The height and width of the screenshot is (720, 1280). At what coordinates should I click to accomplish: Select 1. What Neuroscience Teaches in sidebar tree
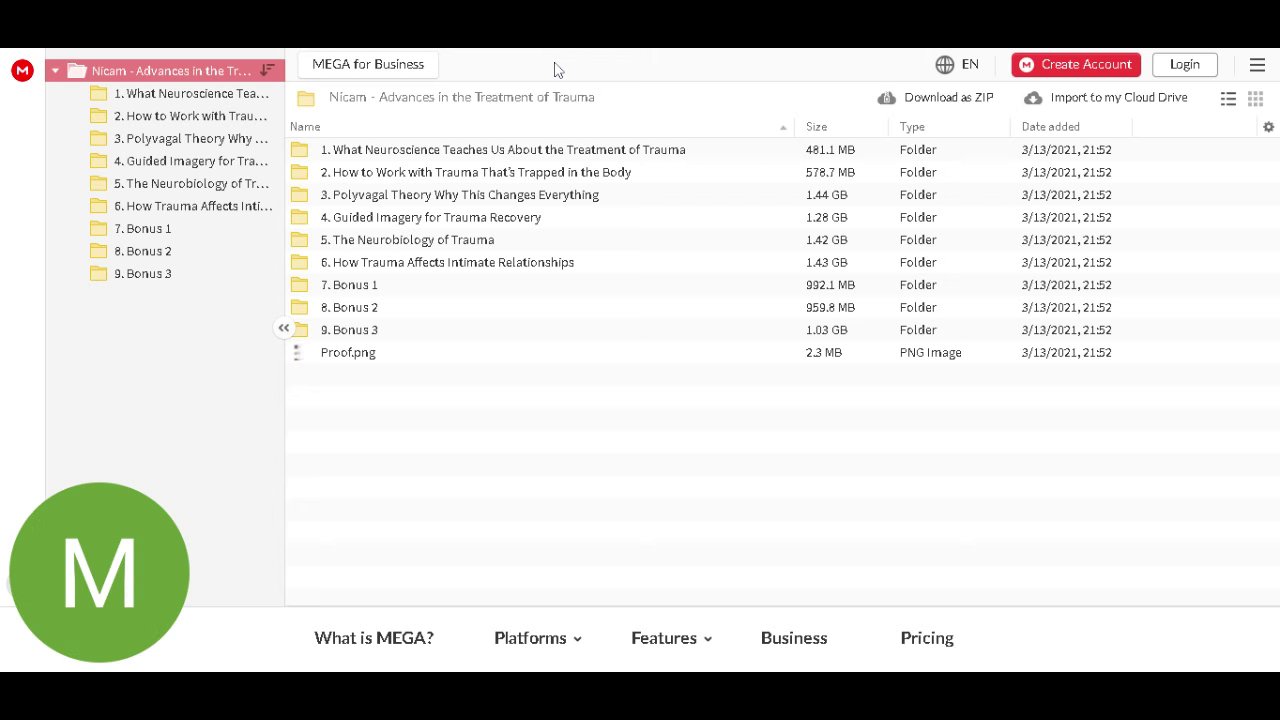191,94
